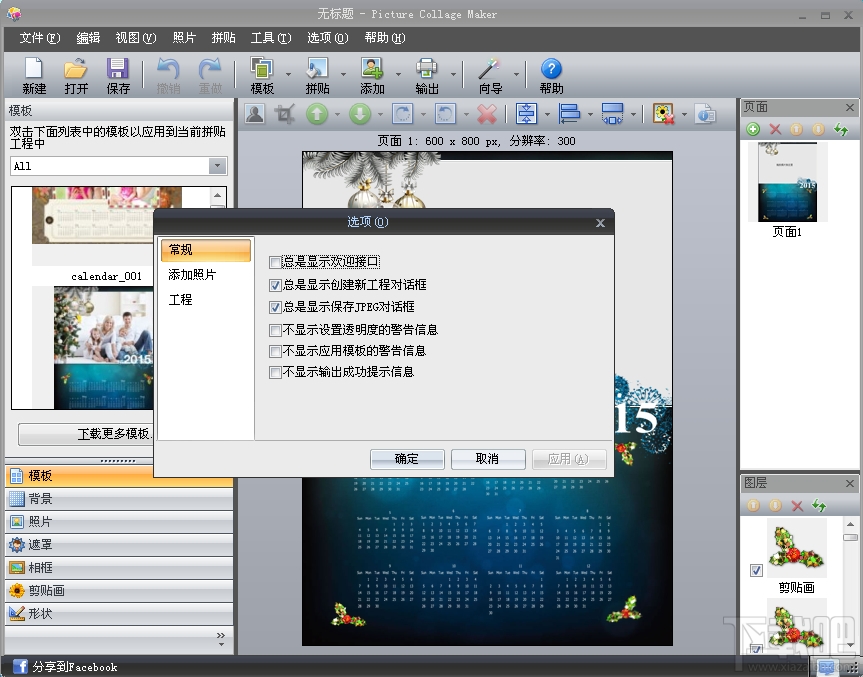
Task: Open the dropdown arrow beside 模板 toolbar button
Action: (289, 74)
